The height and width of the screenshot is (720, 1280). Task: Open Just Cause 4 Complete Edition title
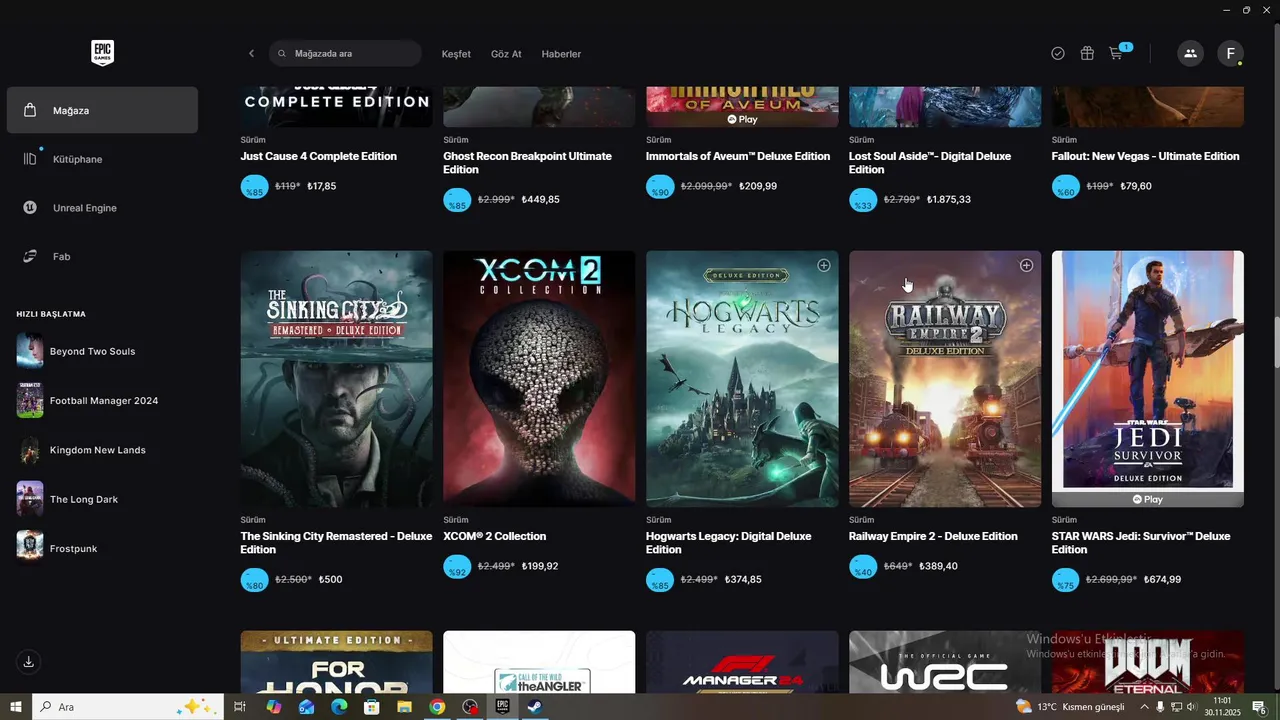pyautogui.click(x=319, y=156)
